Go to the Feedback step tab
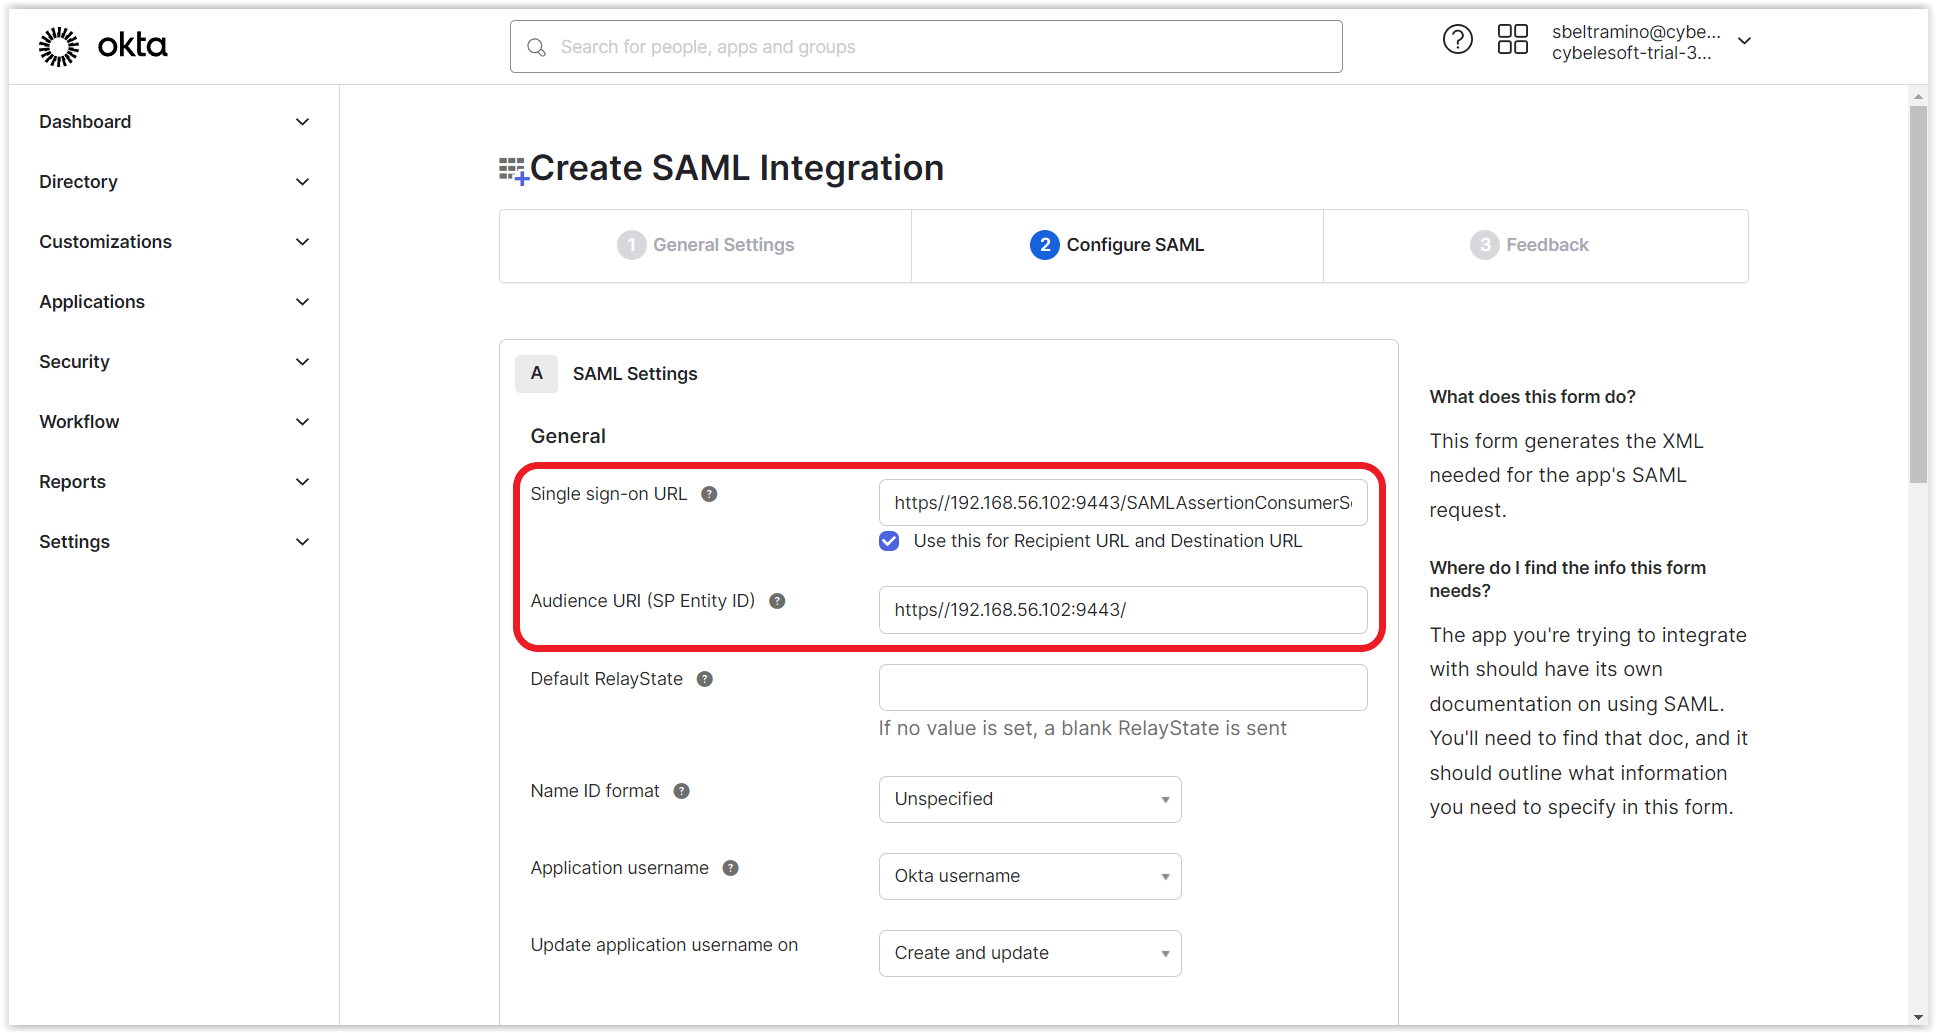 [x=1535, y=245]
